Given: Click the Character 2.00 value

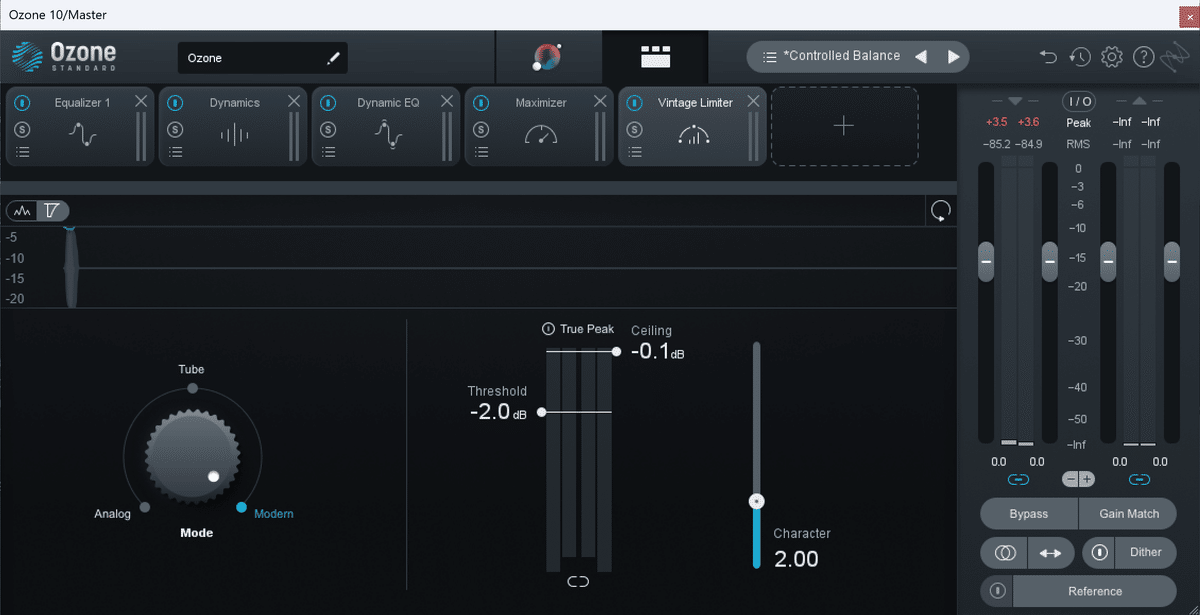Looking at the screenshot, I should (796, 559).
